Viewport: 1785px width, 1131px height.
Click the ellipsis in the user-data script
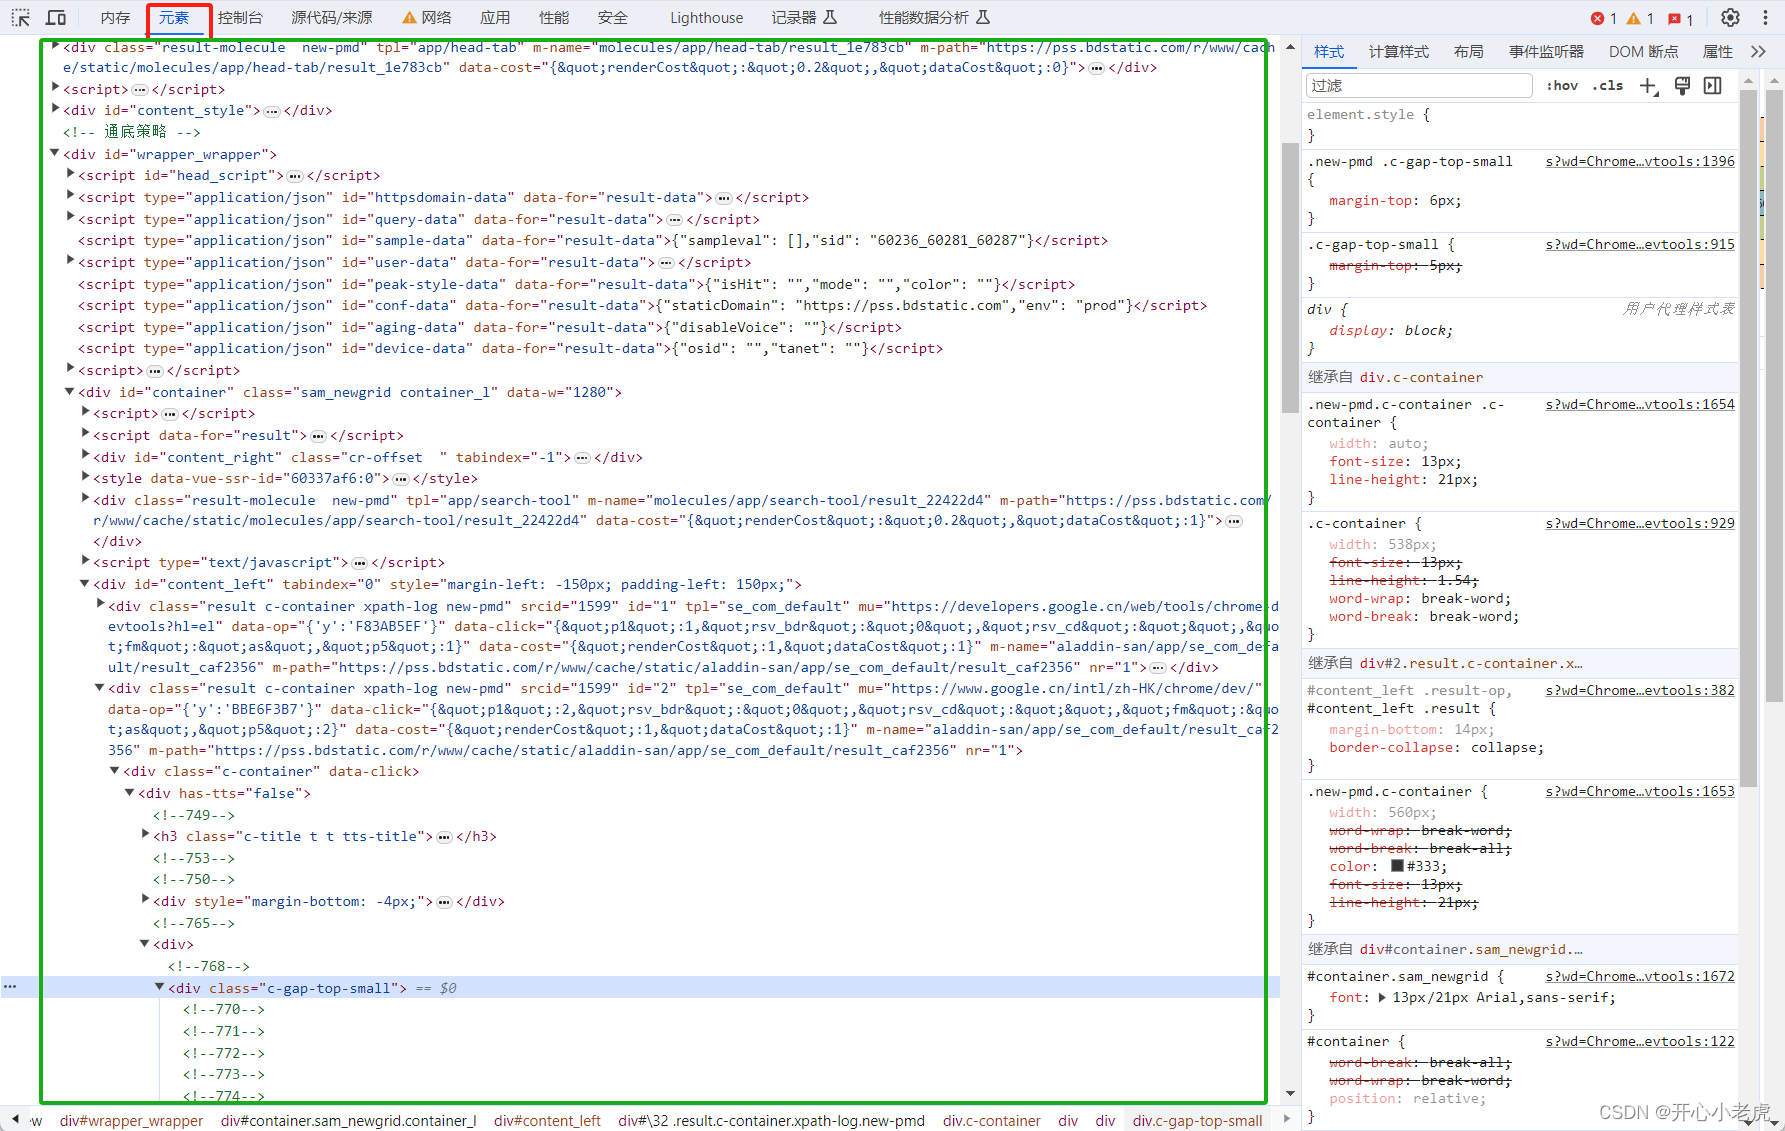click(x=666, y=263)
